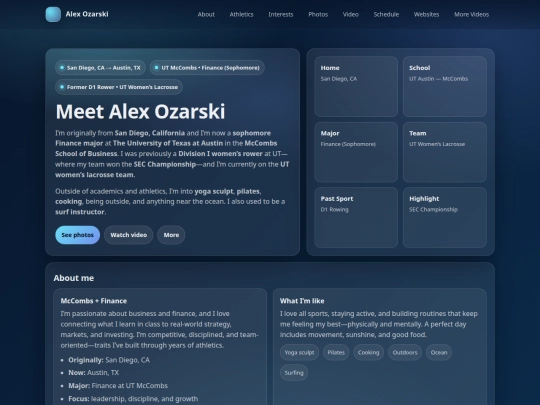This screenshot has width=540, height=405.
Task: Select the Yoga sculpt tag
Action: click(x=299, y=352)
